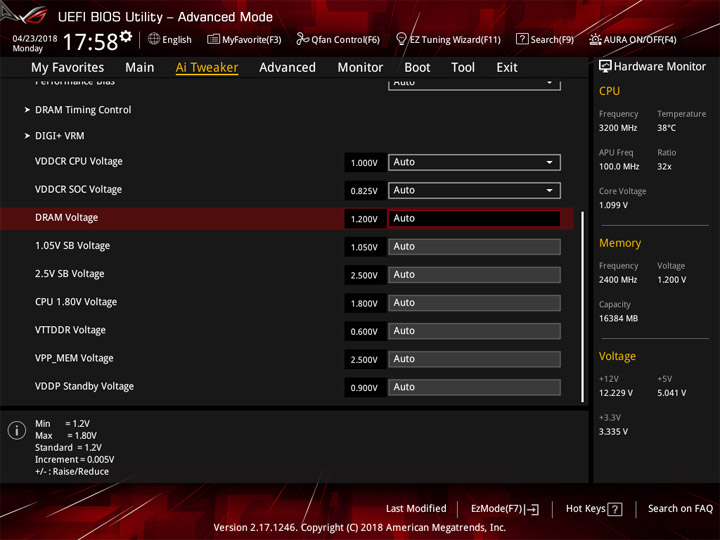Click the VPP_MEM Voltage input field
720x540 pixels.
coord(474,359)
